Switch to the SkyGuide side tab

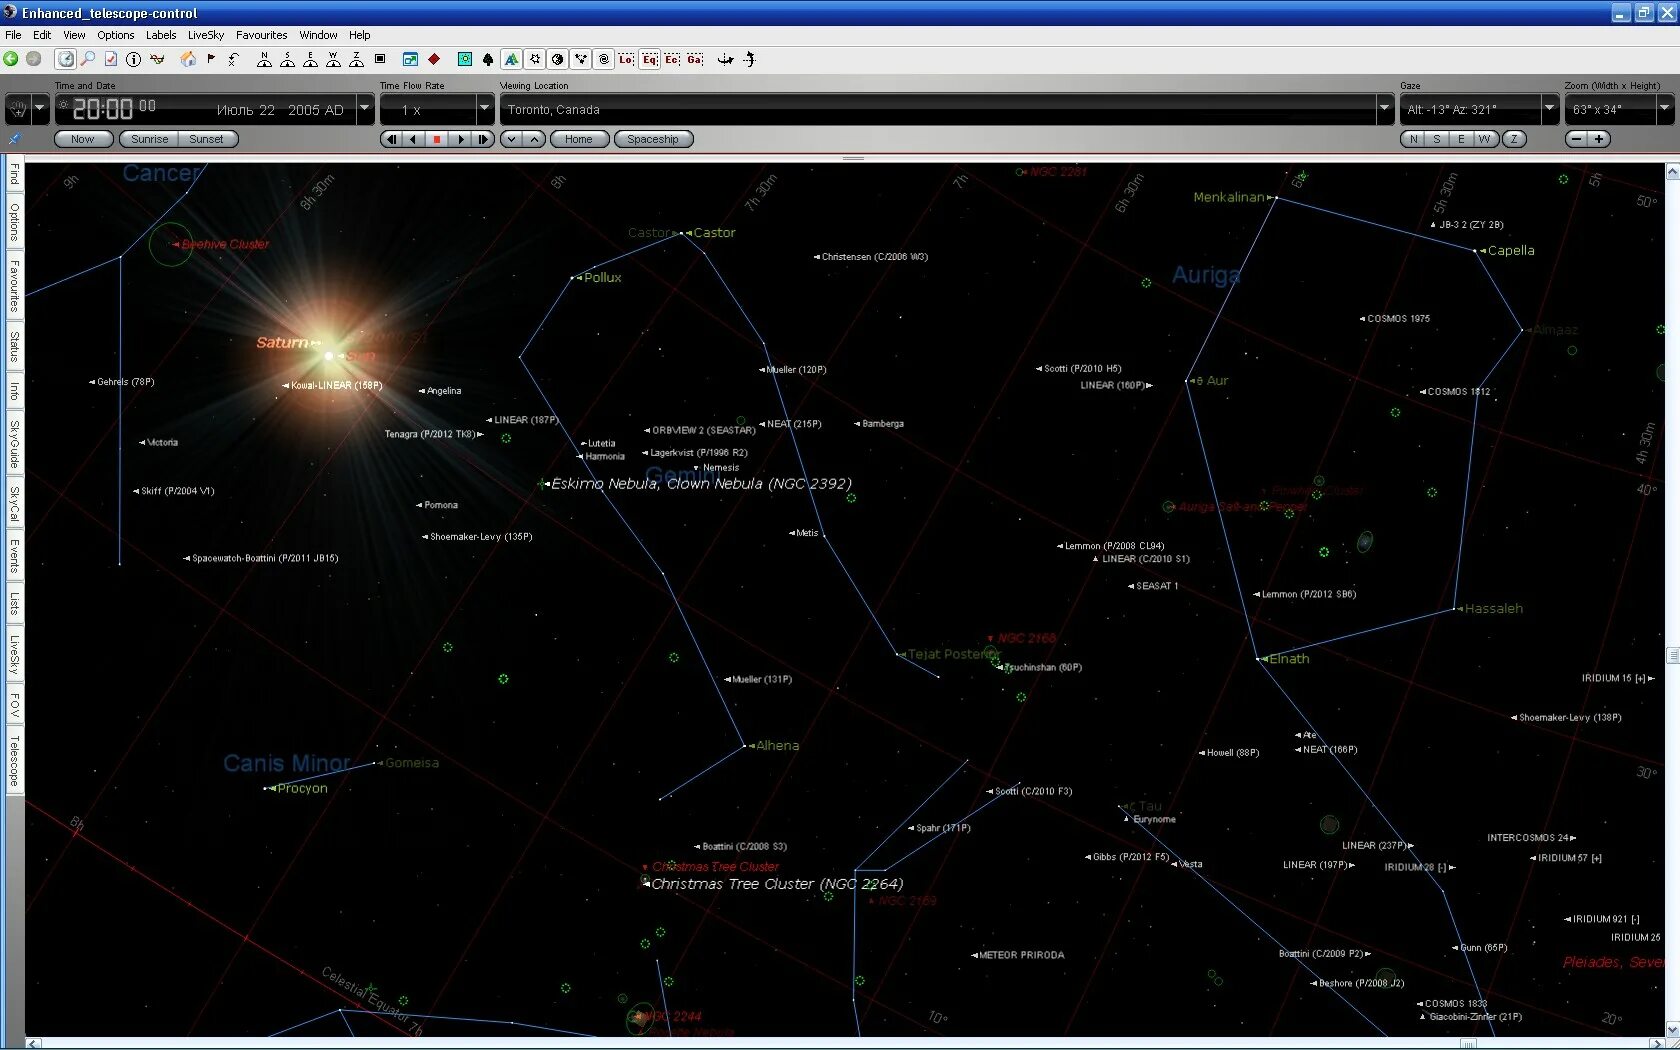pyautogui.click(x=14, y=444)
